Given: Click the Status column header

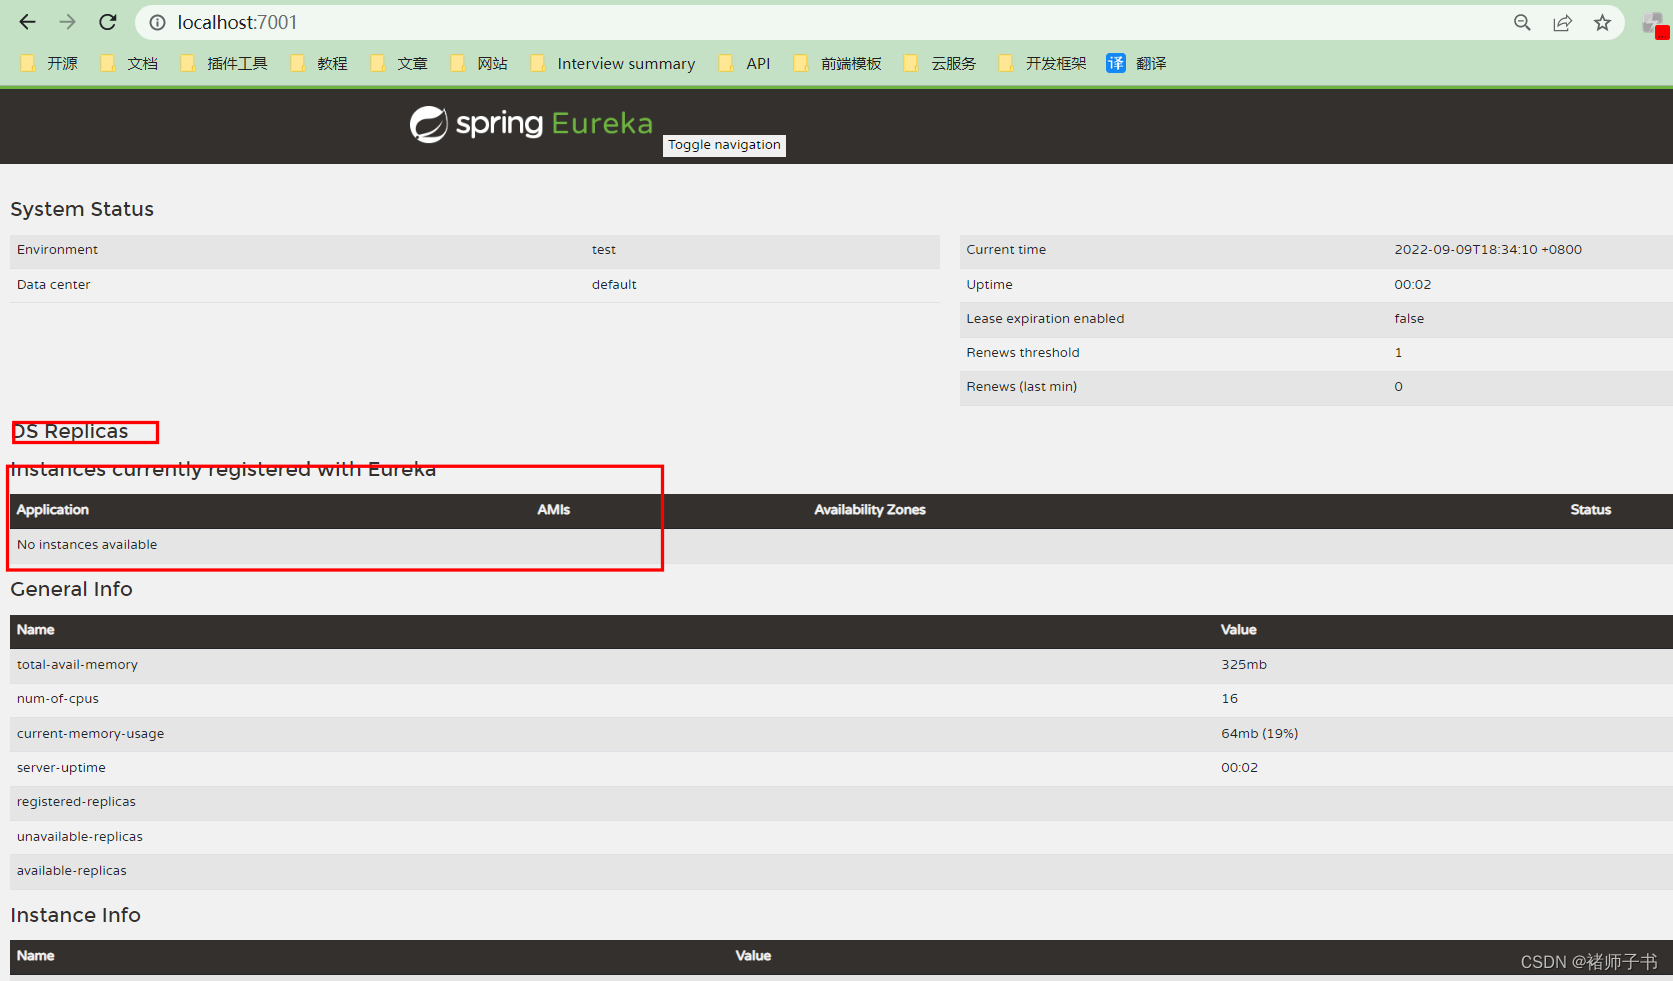Looking at the screenshot, I should [x=1590, y=510].
